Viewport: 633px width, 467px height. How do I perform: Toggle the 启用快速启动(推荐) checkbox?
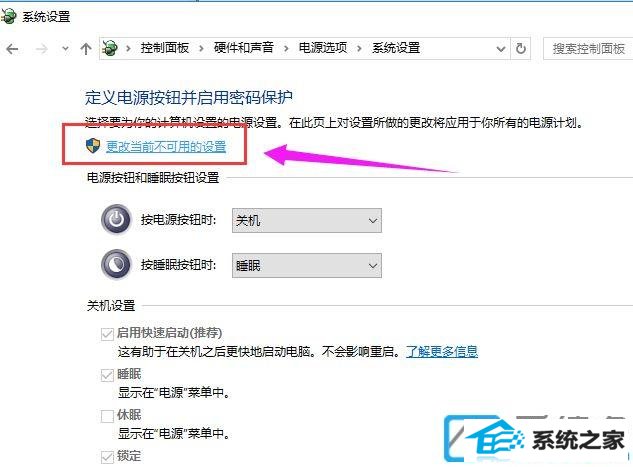coord(107,334)
